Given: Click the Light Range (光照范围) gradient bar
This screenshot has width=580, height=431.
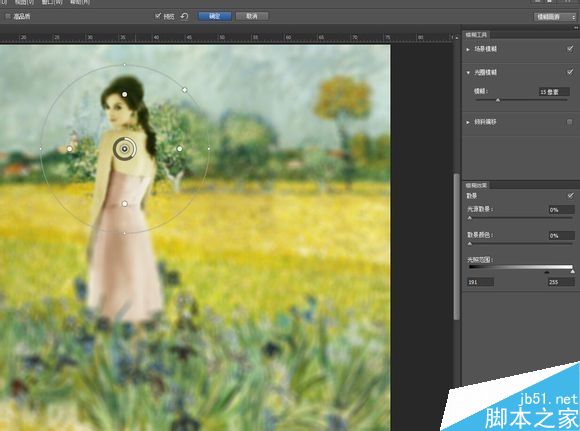Looking at the screenshot, I should [x=521, y=267].
